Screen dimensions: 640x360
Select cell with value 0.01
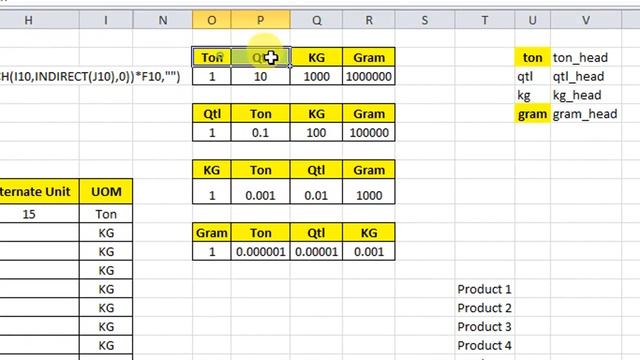[x=316, y=192]
